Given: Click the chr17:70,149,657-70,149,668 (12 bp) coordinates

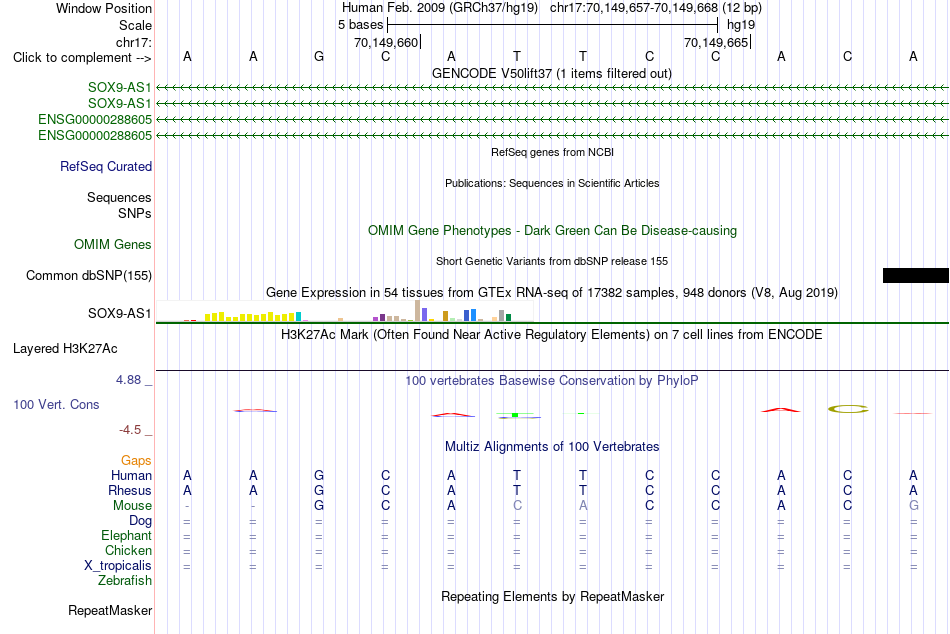Looking at the screenshot, I should pyautogui.click(x=656, y=8).
